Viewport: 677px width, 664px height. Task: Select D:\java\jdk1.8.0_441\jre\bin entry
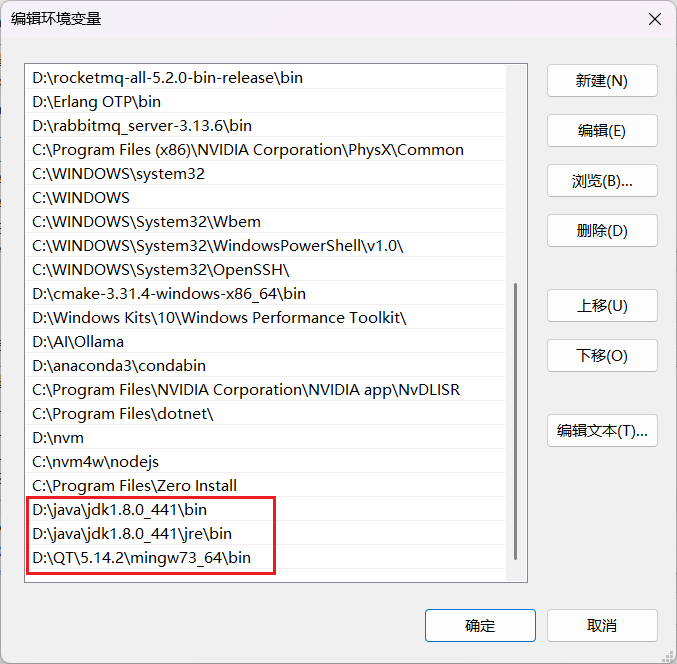coord(266,534)
